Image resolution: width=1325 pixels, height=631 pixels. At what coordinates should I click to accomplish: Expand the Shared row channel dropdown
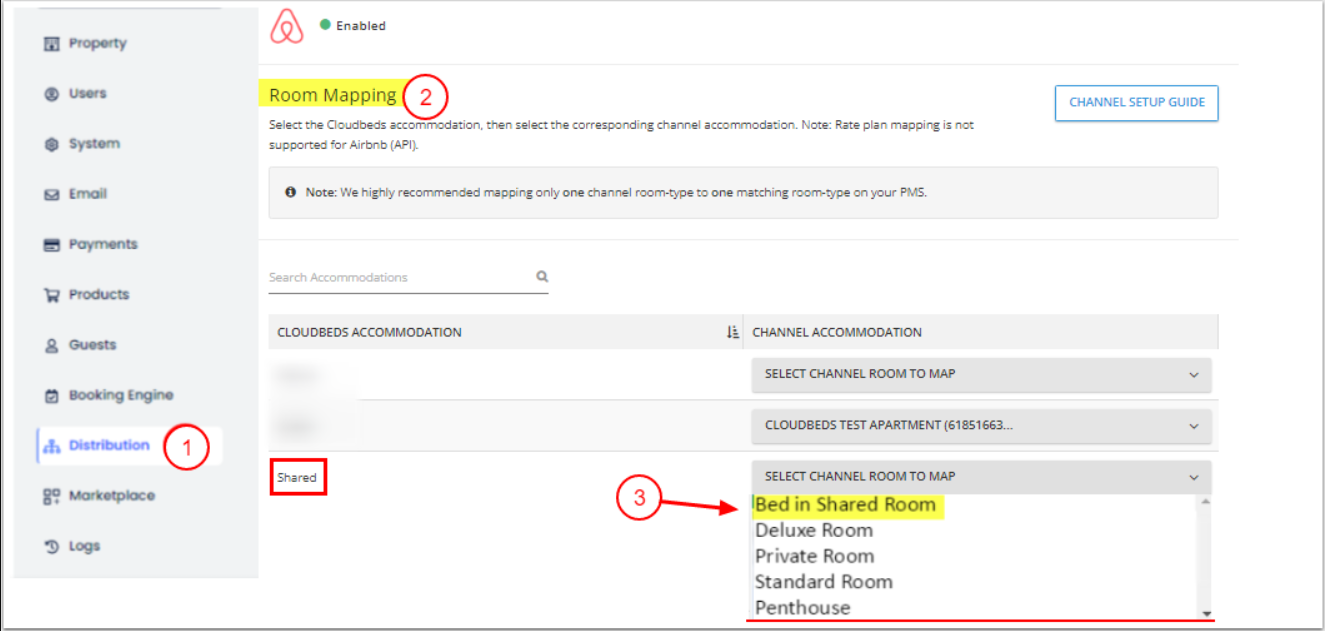tap(981, 477)
